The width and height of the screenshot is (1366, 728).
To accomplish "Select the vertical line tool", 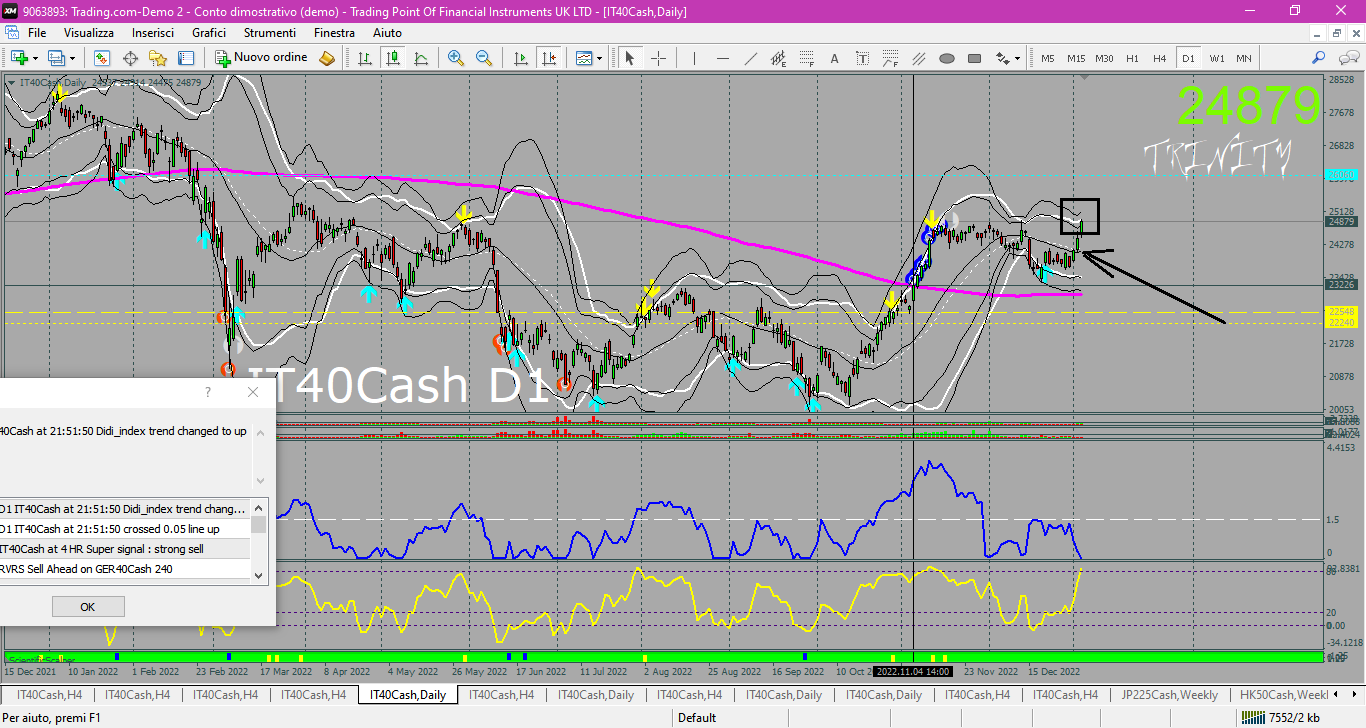I will click(x=694, y=58).
